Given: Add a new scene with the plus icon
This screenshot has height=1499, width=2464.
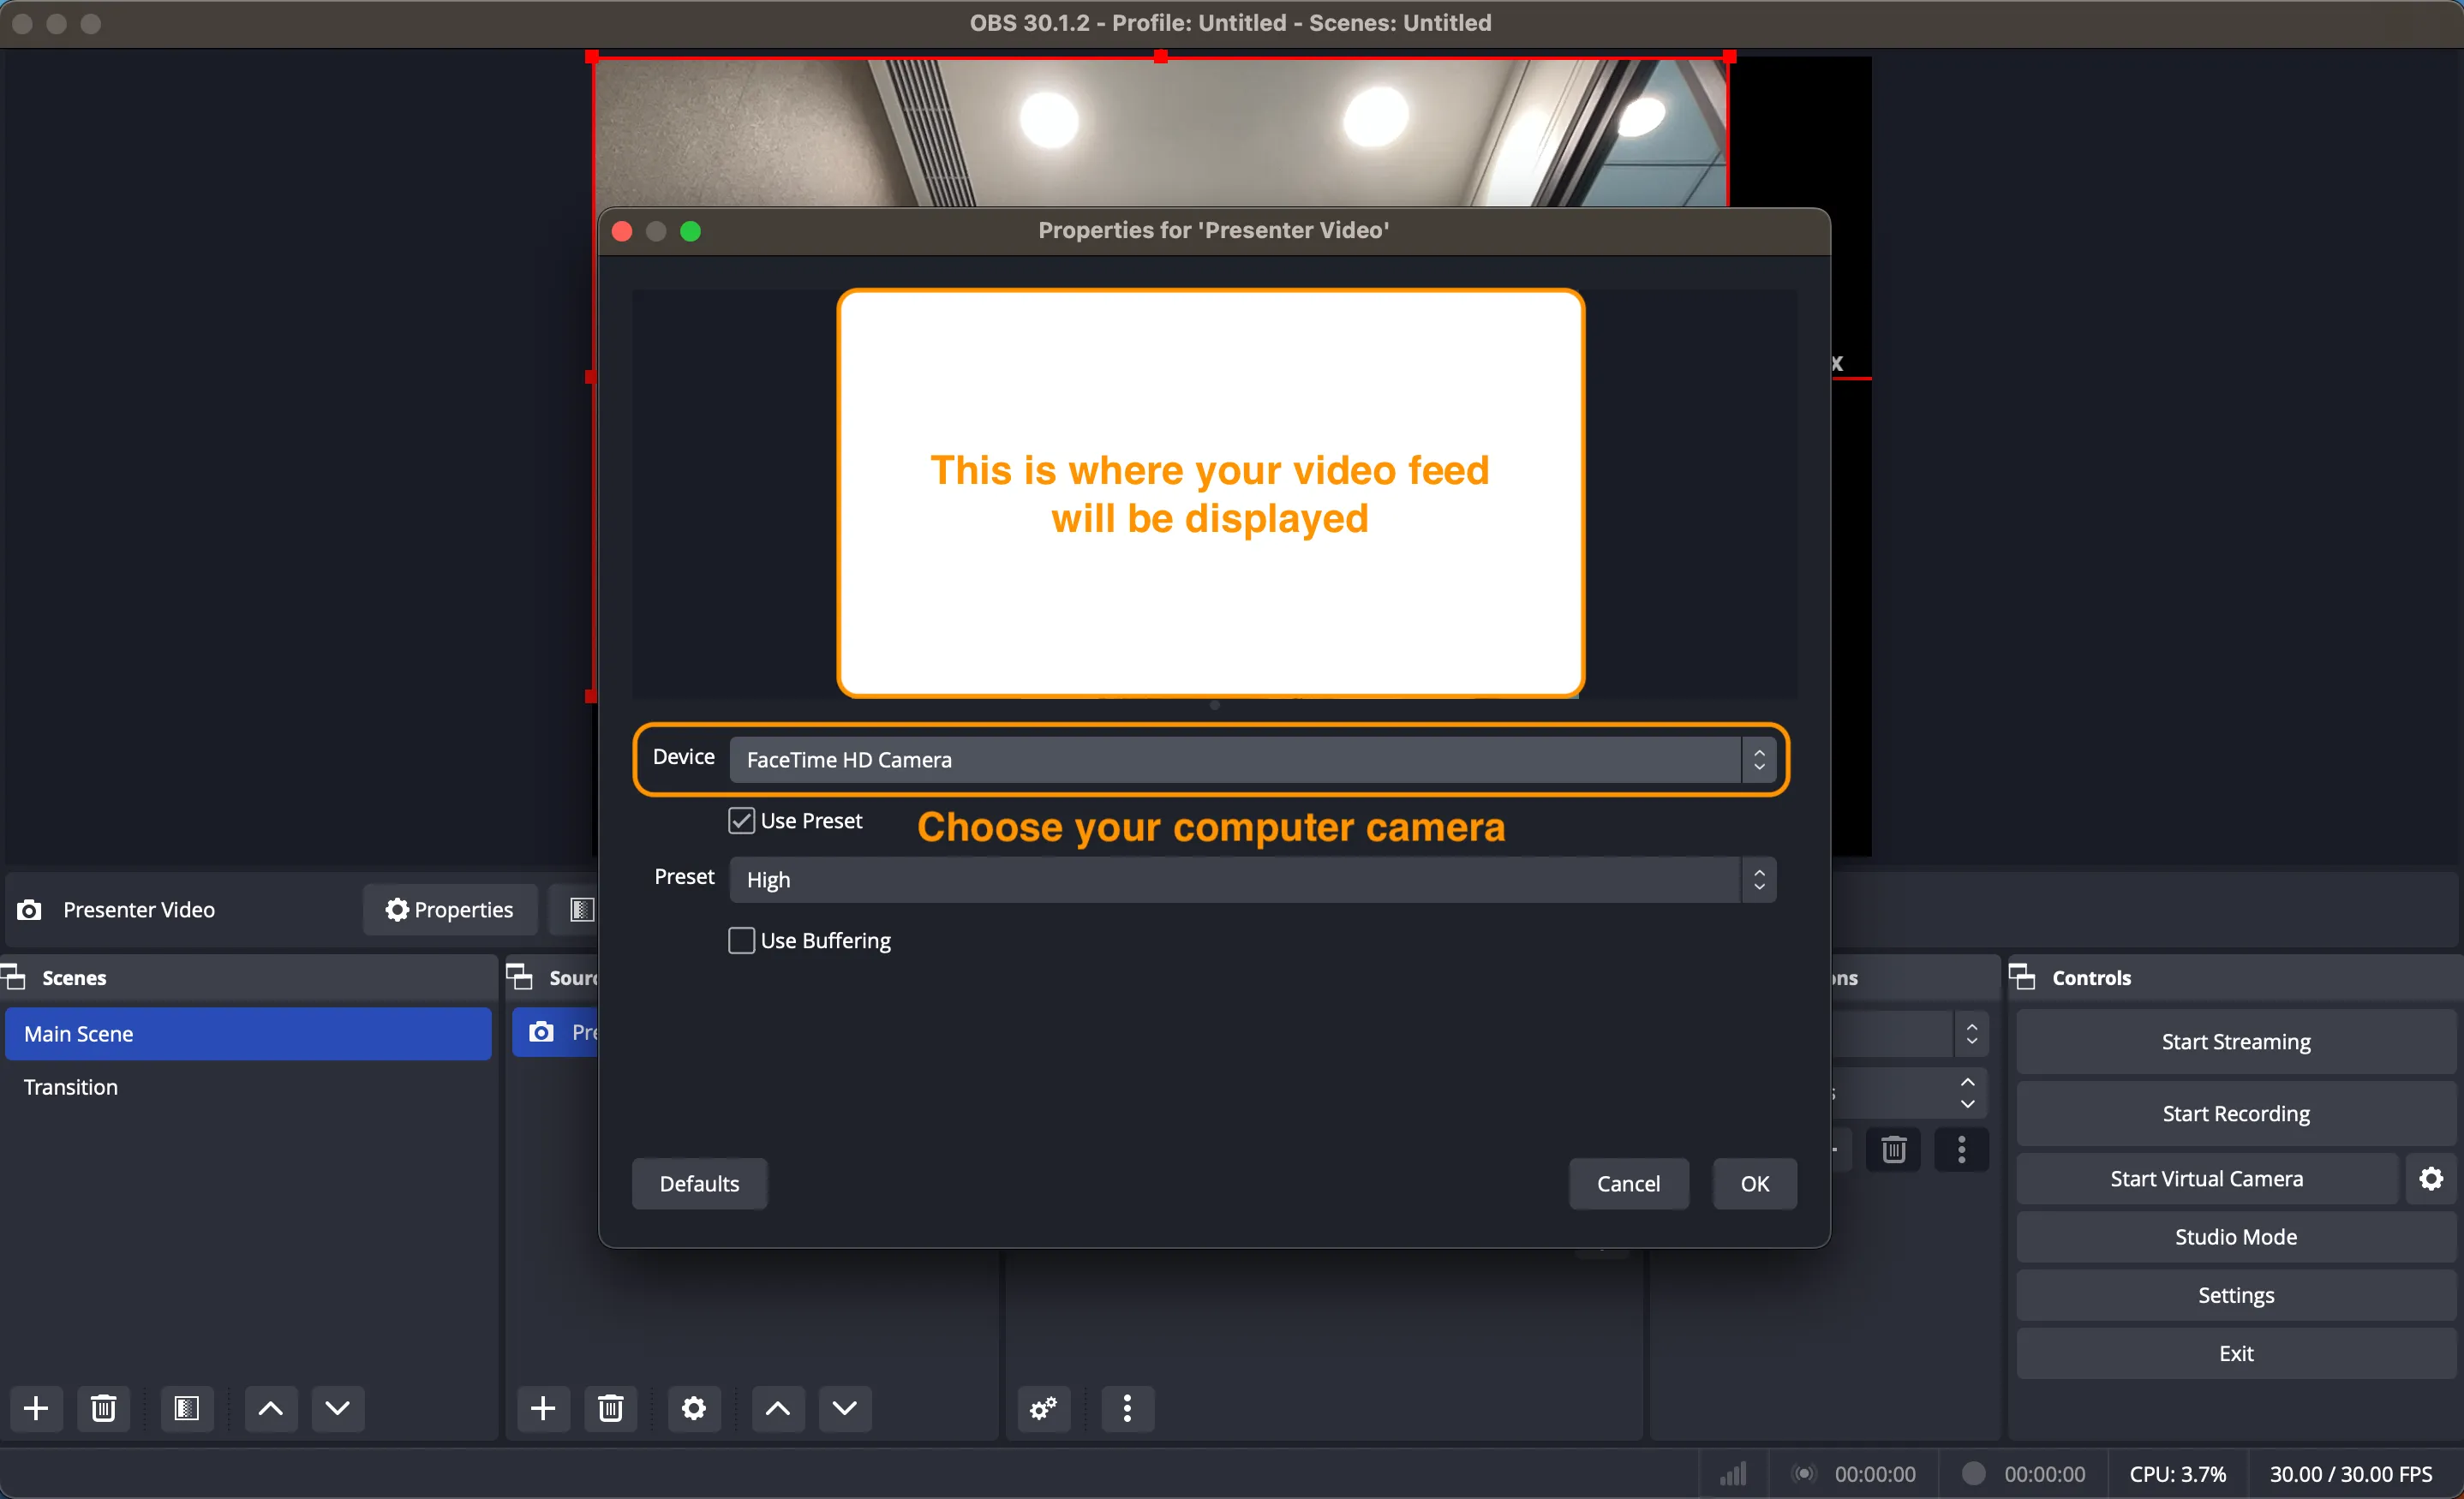Looking at the screenshot, I should pos(36,1408).
